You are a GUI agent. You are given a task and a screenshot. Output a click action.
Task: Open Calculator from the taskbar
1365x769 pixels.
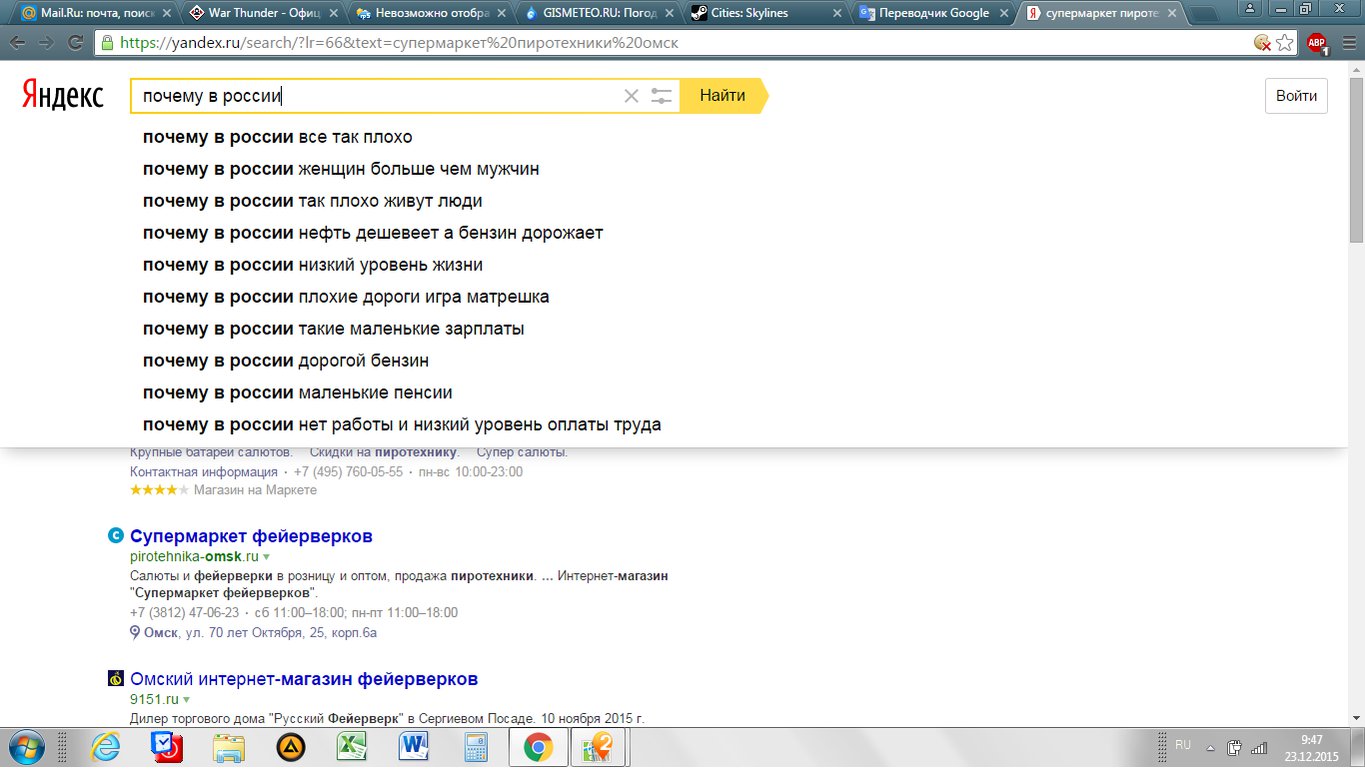[475, 747]
